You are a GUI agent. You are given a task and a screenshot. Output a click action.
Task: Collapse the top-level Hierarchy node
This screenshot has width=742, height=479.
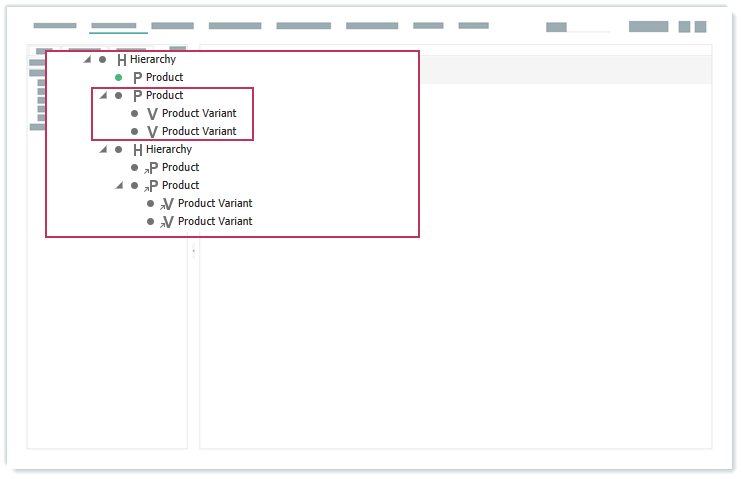tap(87, 59)
